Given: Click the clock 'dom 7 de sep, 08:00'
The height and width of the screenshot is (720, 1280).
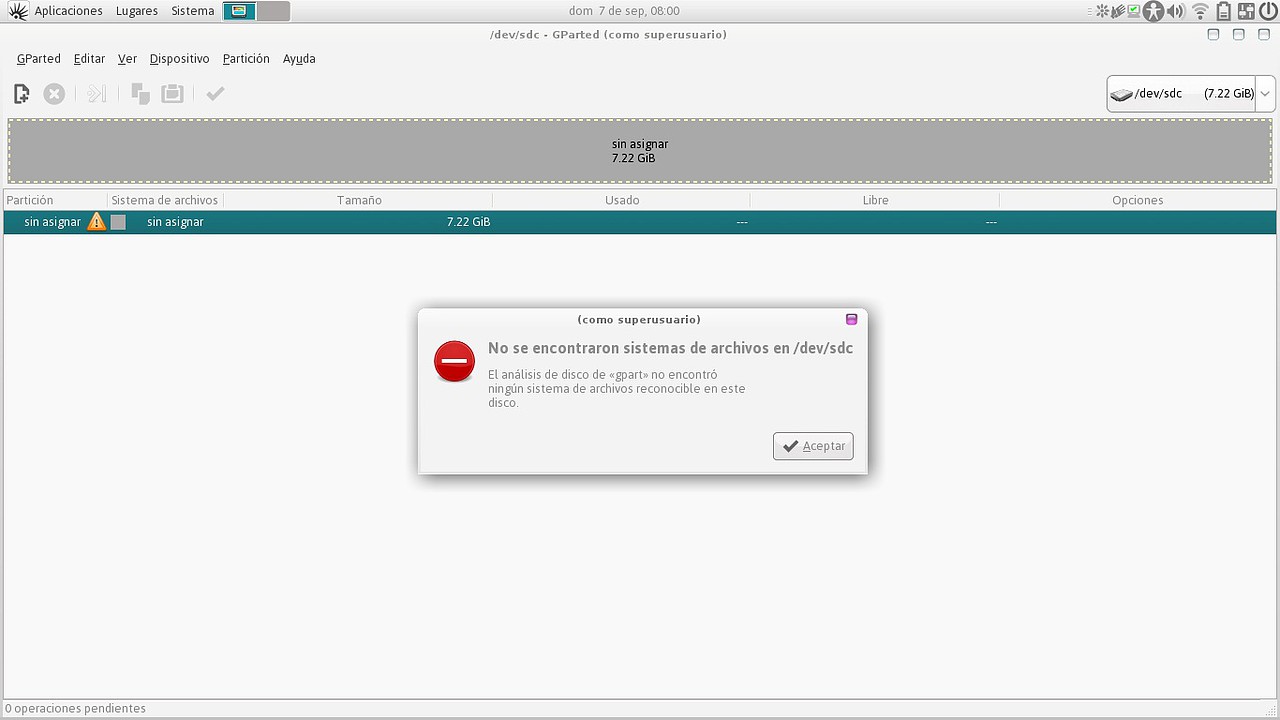Looking at the screenshot, I should 624,11.
